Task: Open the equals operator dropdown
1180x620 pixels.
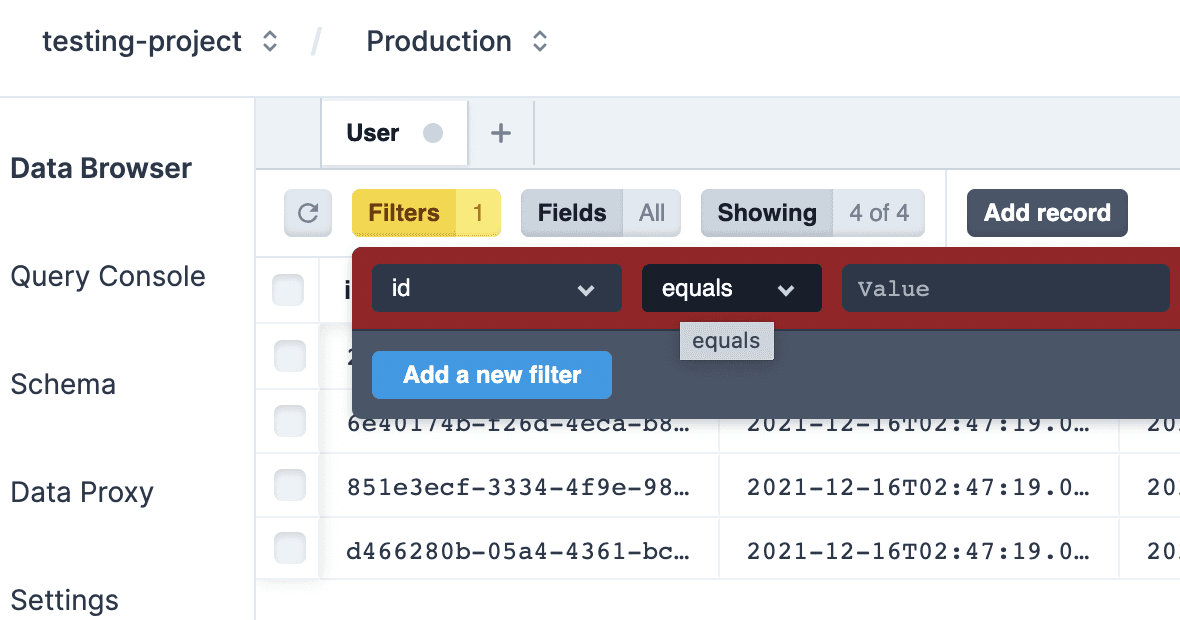Action: (x=731, y=288)
